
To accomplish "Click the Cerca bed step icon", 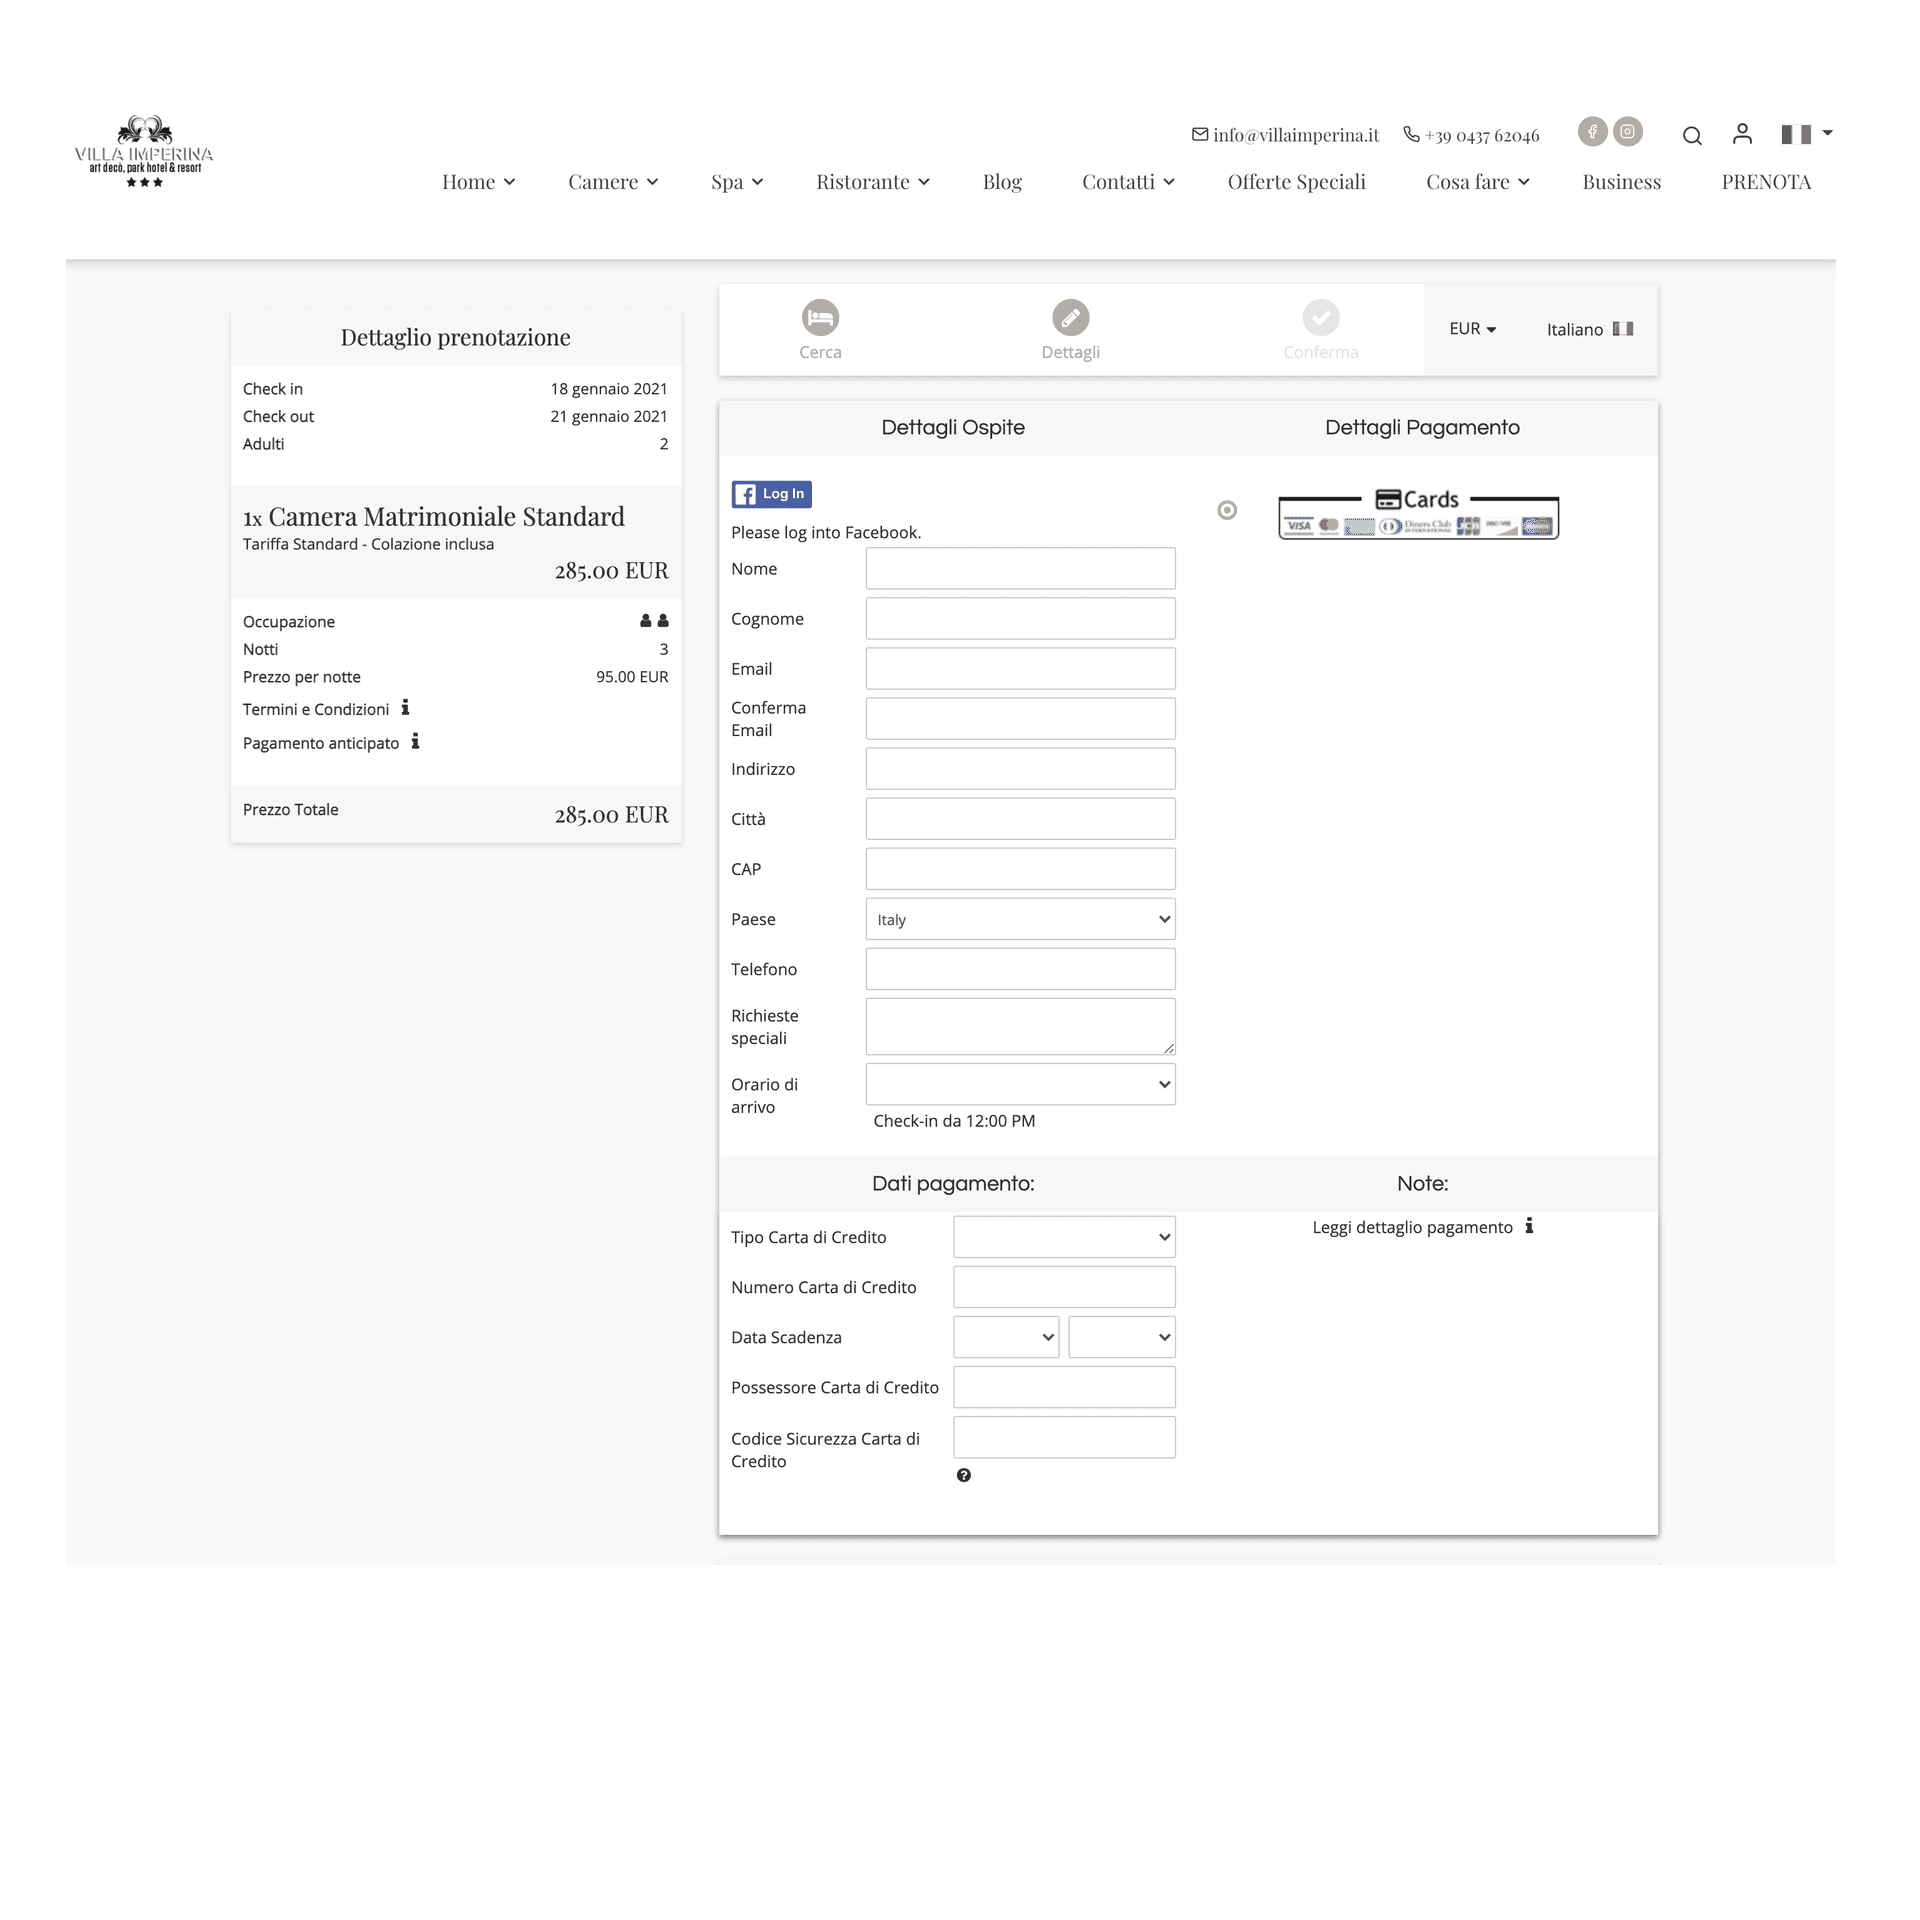I will 820,318.
